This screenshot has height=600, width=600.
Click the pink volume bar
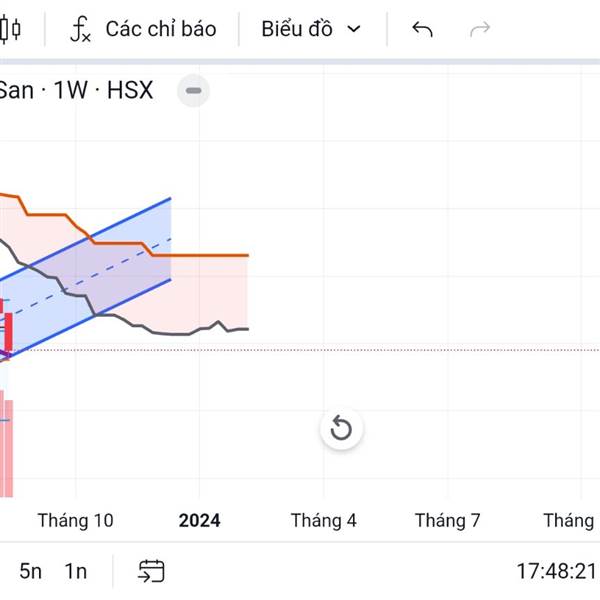pyautogui.click(x=8, y=448)
